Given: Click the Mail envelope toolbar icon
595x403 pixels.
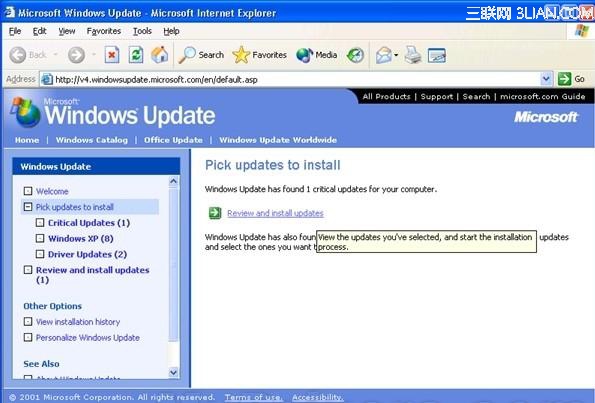Looking at the screenshot, I should [384, 55].
